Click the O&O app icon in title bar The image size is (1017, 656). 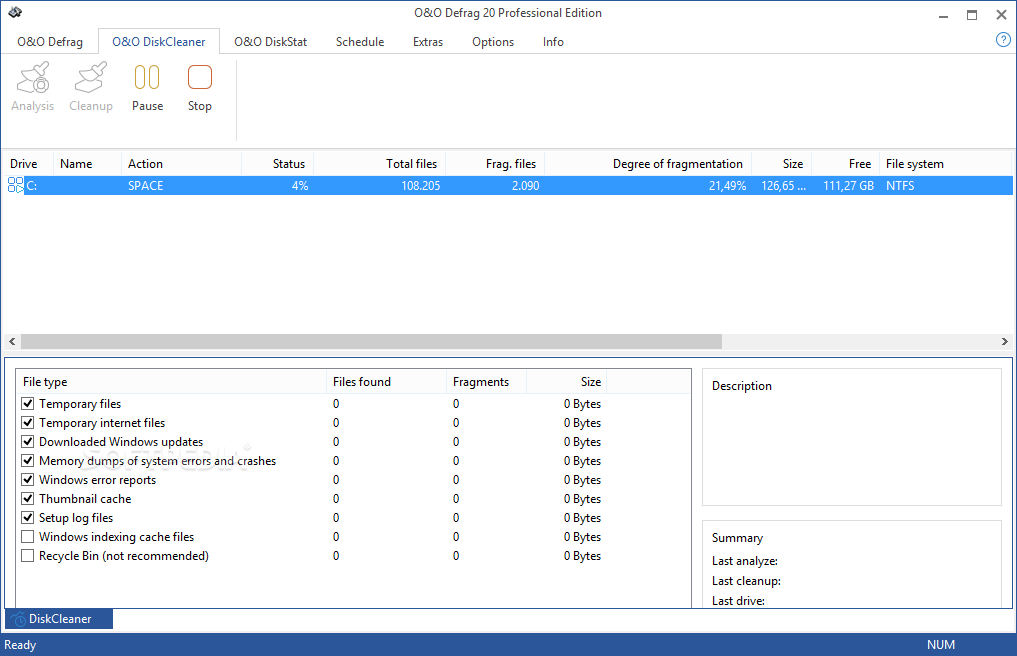15,12
